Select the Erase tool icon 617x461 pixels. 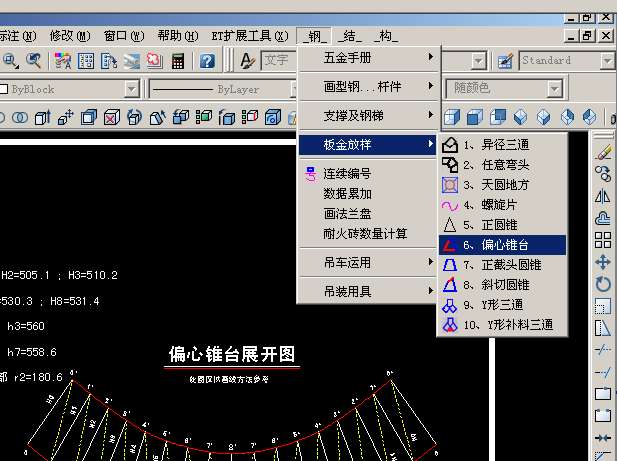pyautogui.click(x=603, y=153)
